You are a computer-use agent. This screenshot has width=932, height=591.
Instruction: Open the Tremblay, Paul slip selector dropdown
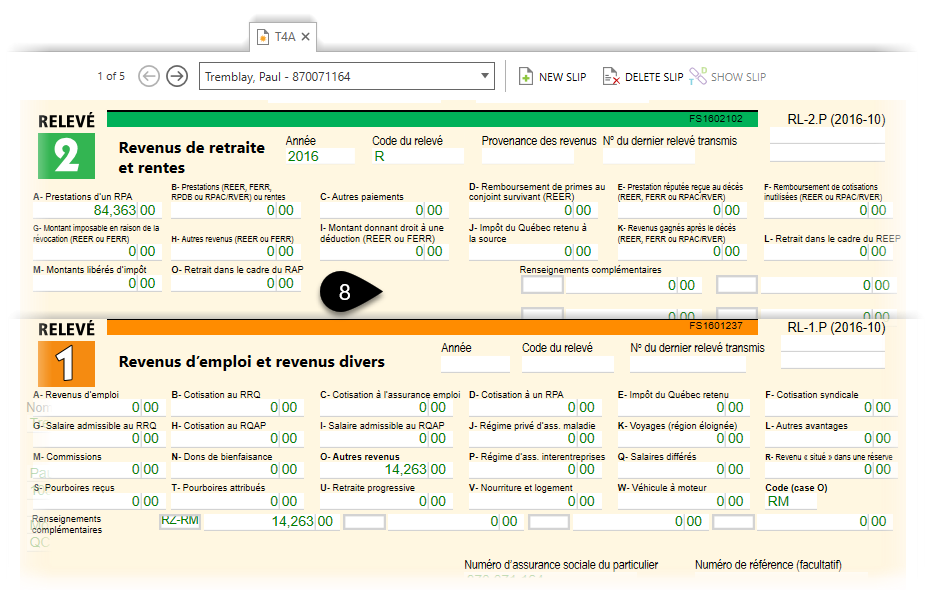coord(485,75)
